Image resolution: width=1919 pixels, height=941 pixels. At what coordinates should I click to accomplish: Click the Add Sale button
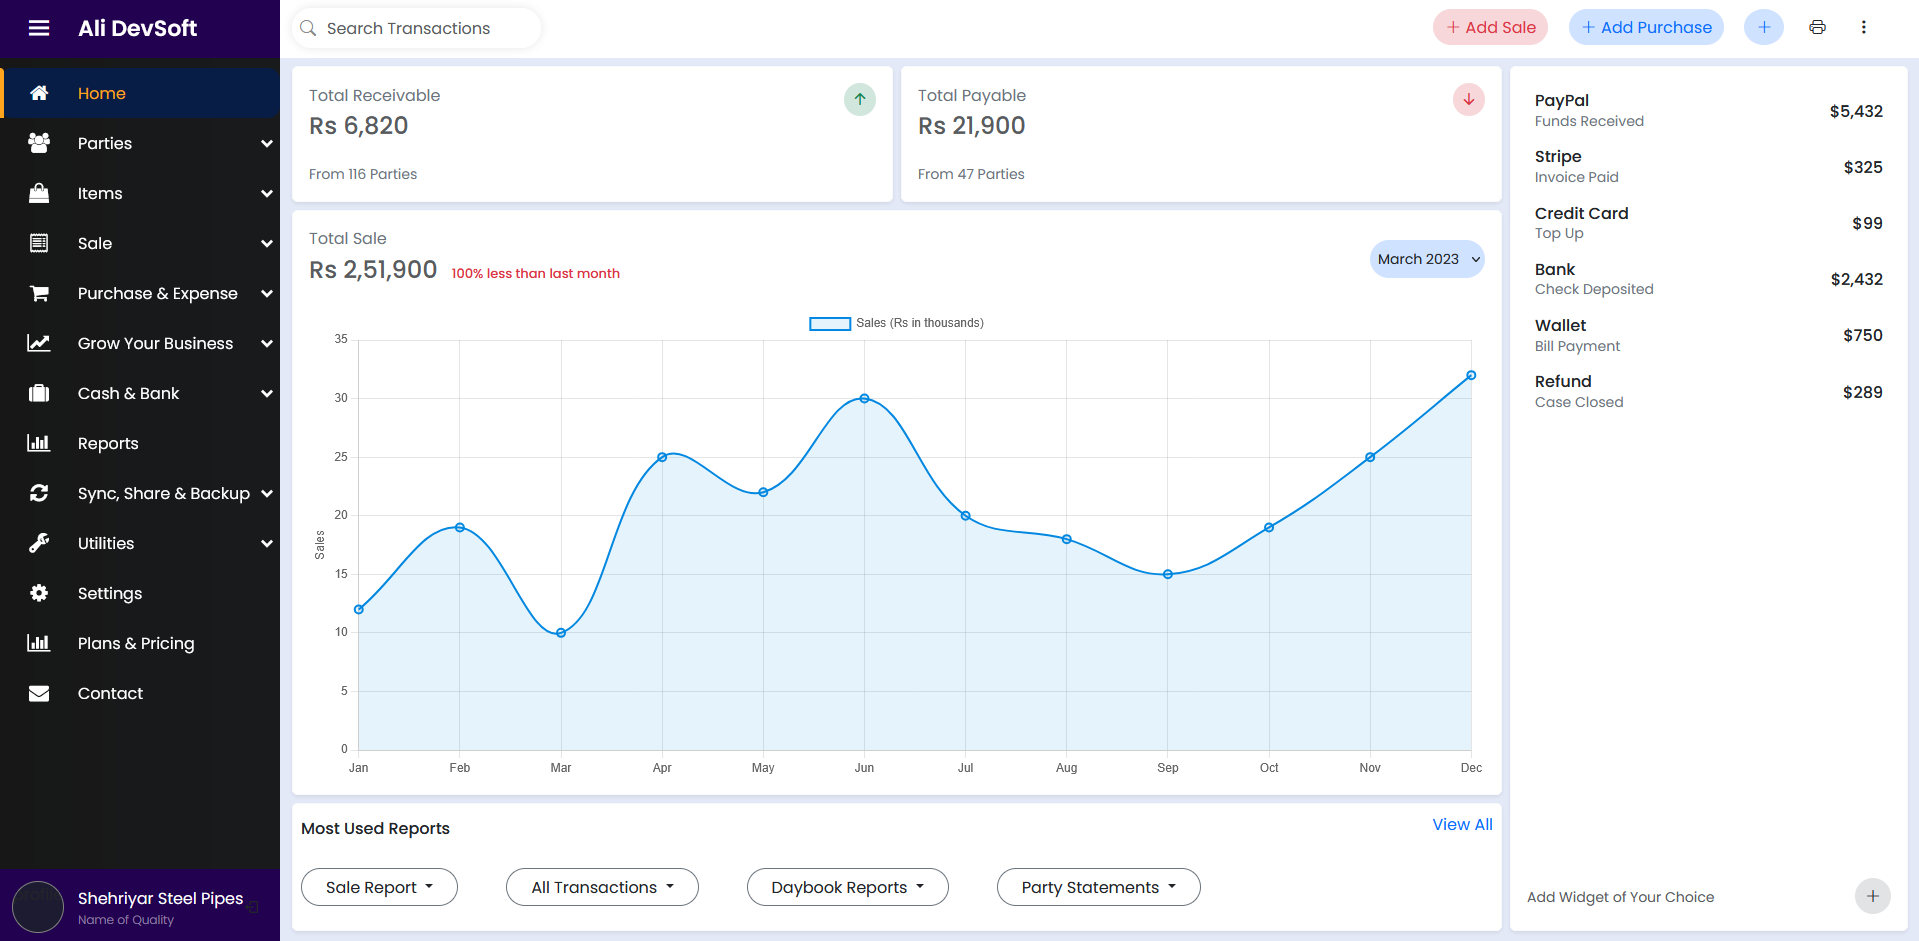coord(1490,27)
